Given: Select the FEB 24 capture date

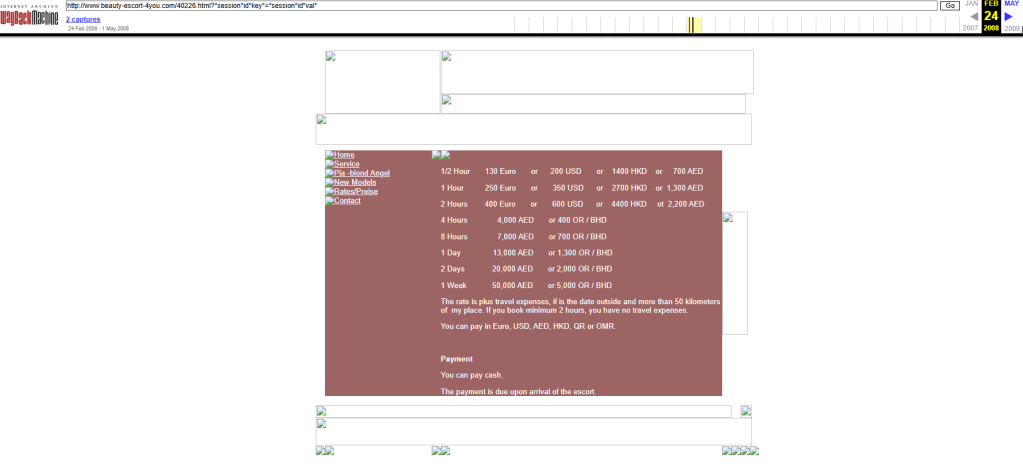Looking at the screenshot, I should coord(991,15).
